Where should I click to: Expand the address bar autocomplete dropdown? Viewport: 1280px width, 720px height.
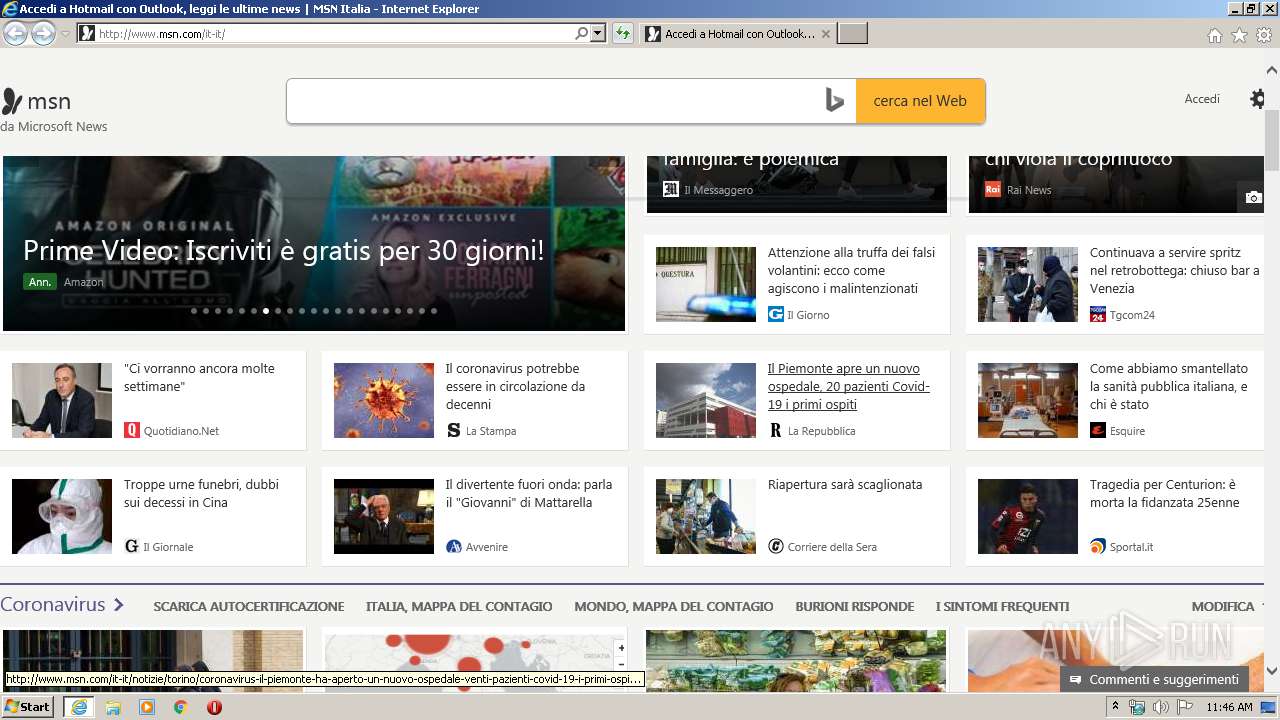598,34
